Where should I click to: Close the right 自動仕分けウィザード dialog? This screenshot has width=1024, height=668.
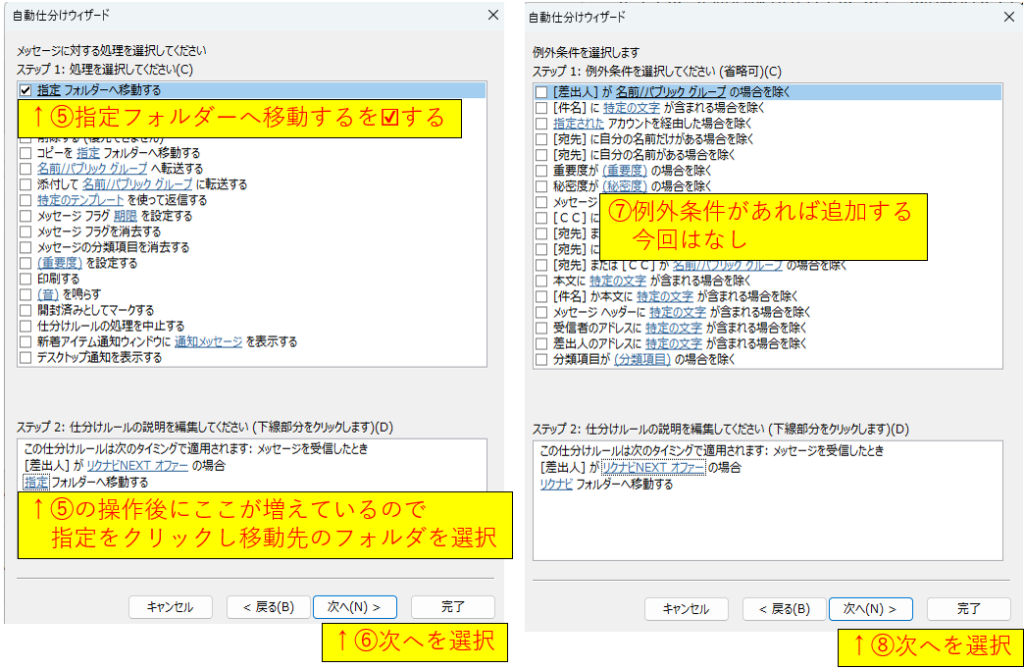[1008, 17]
